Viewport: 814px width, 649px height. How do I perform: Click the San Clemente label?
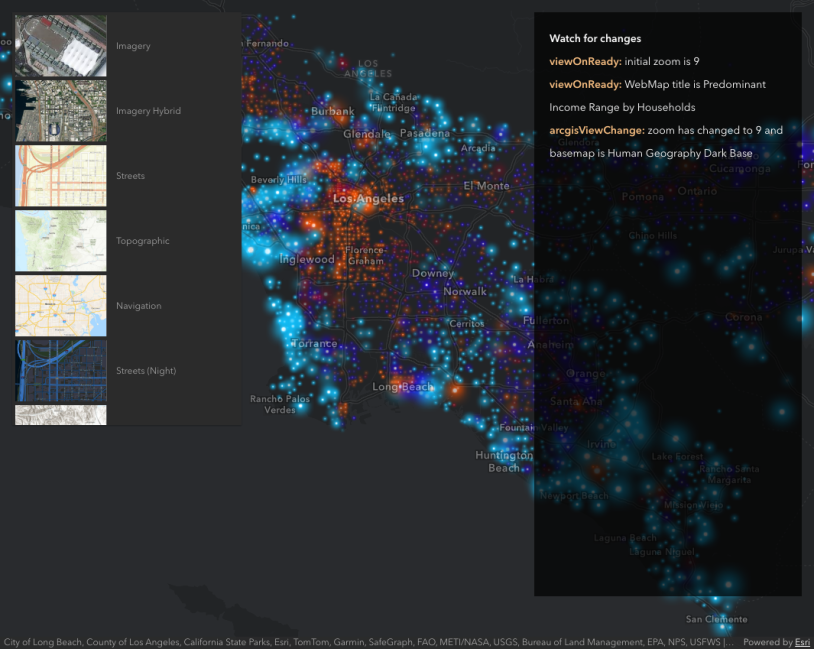click(715, 619)
